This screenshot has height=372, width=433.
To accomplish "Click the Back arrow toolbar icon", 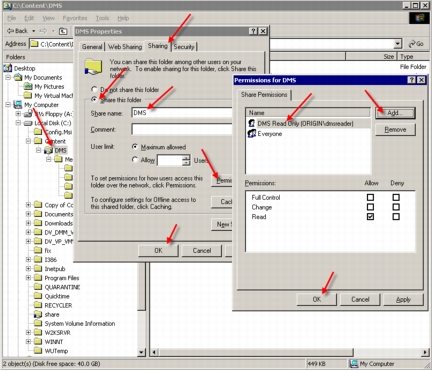I will tap(10, 31).
